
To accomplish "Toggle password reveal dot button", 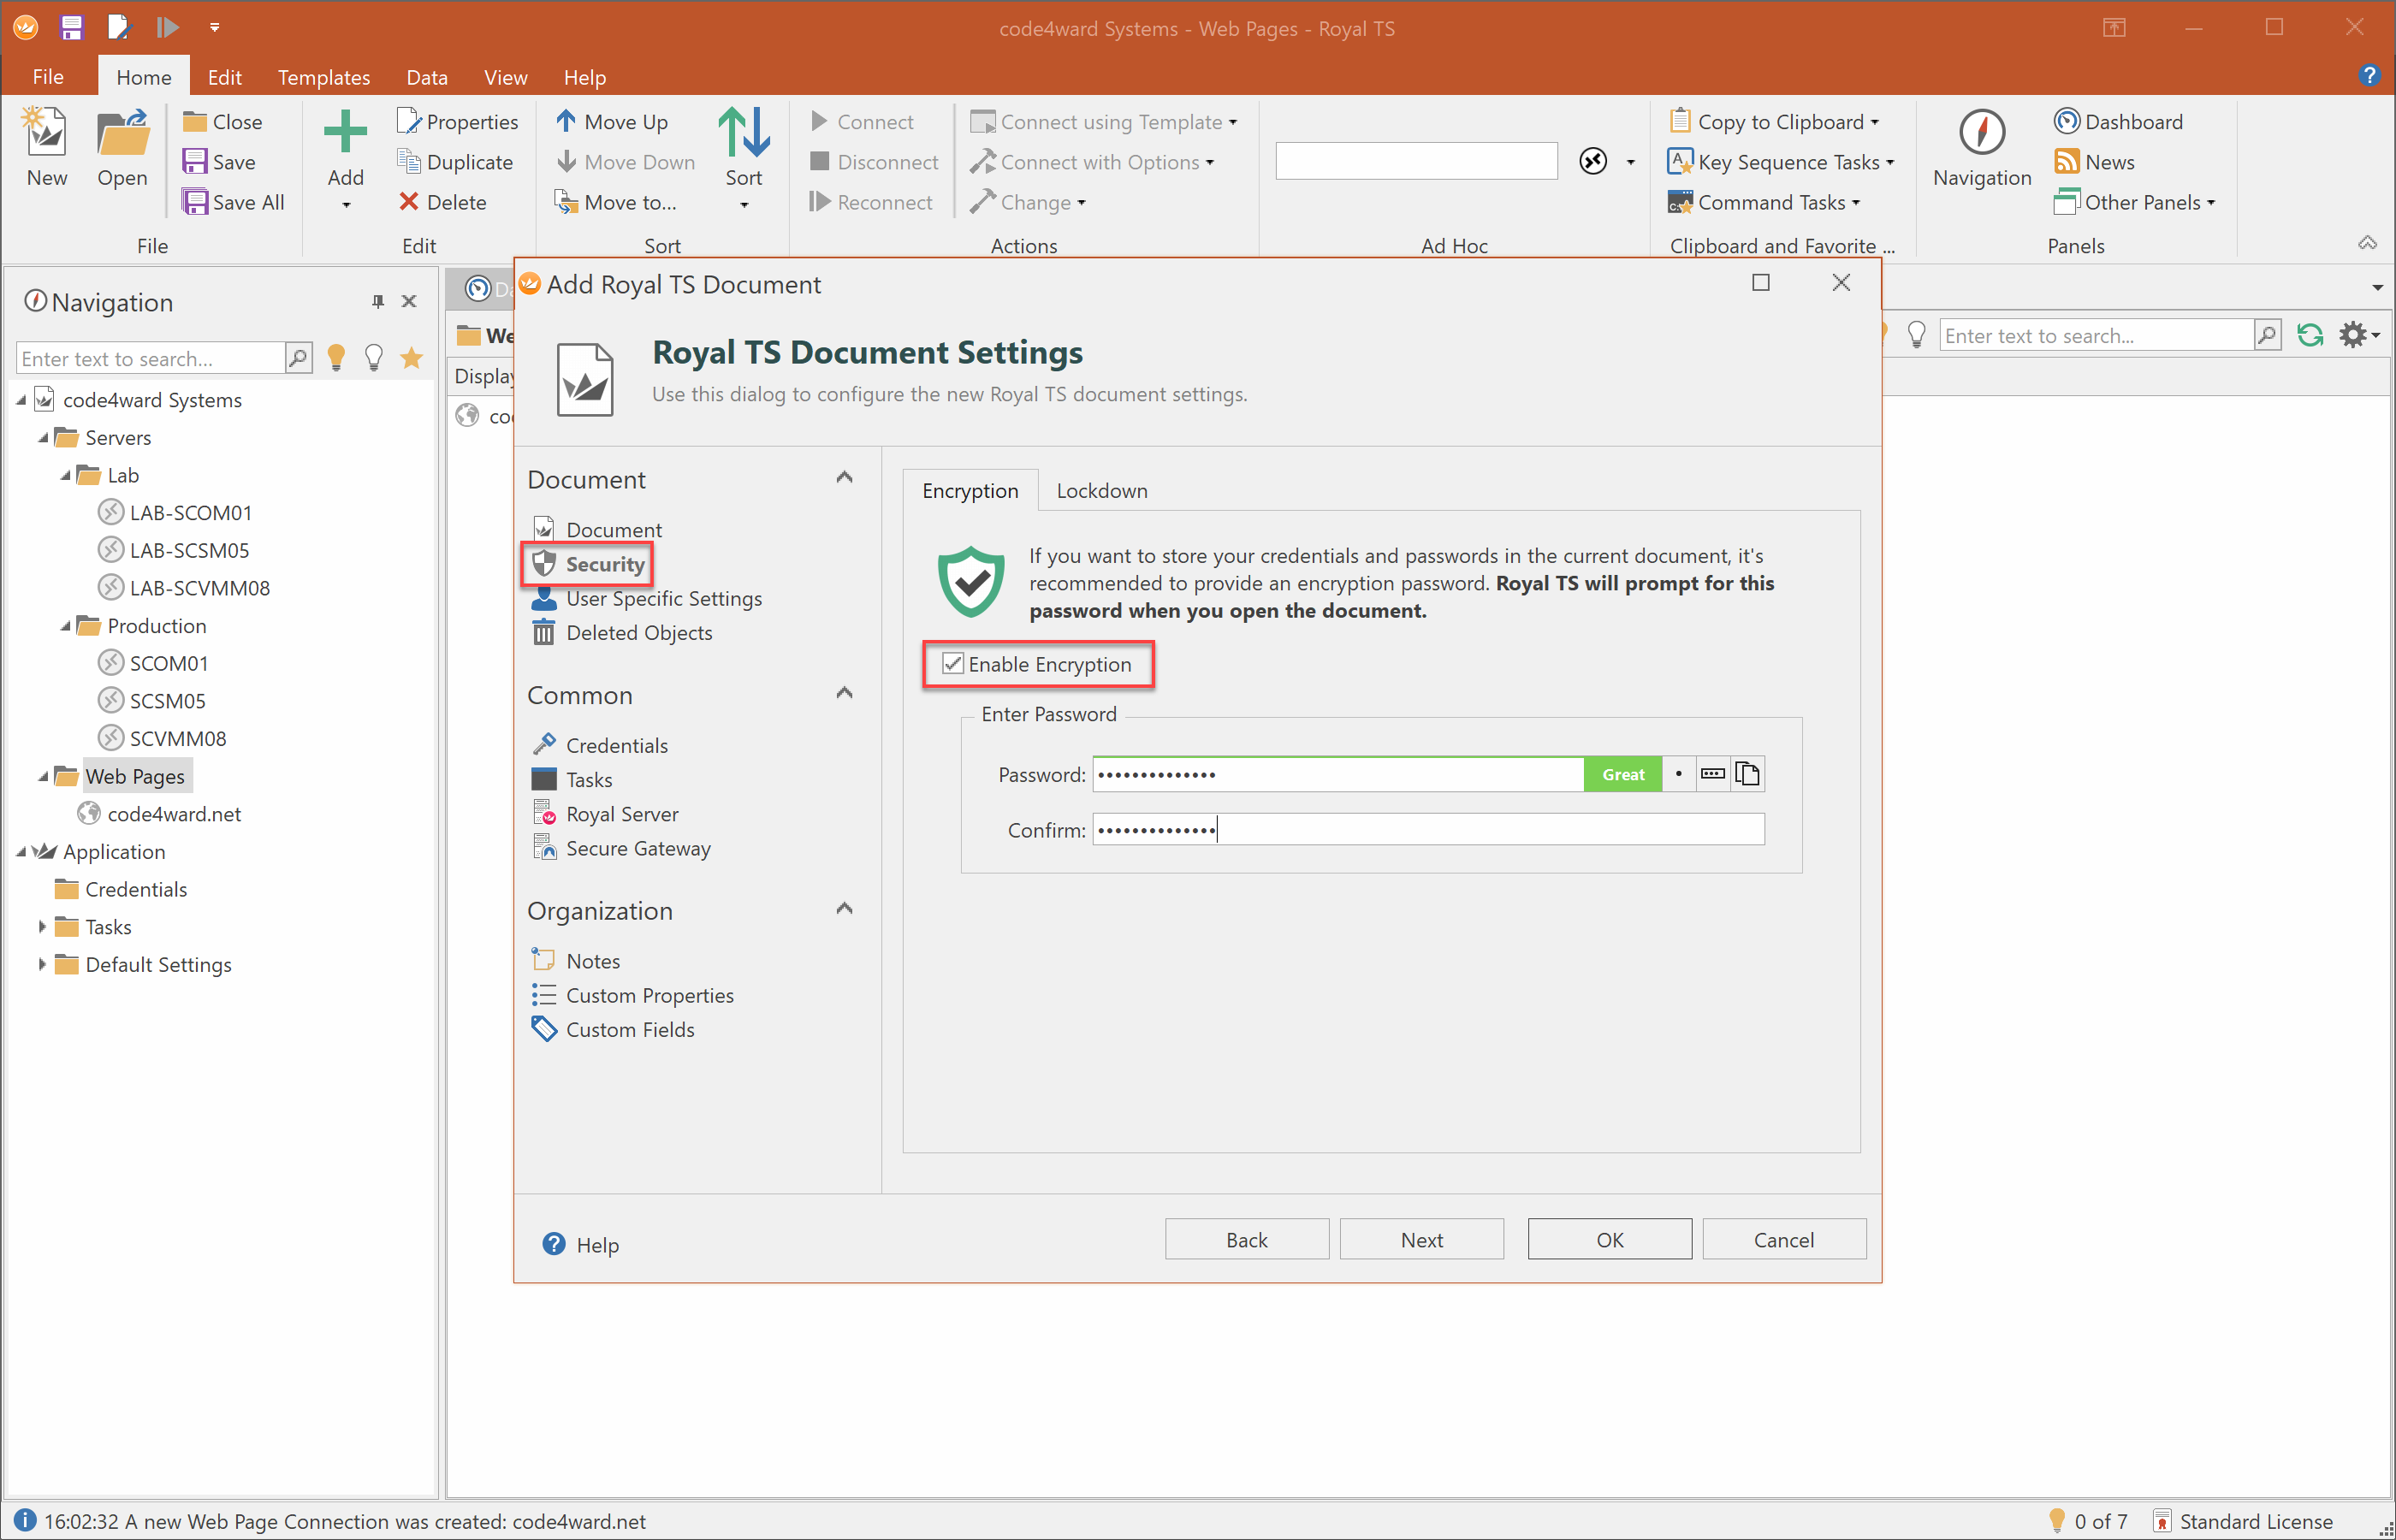I will pos(1678,774).
